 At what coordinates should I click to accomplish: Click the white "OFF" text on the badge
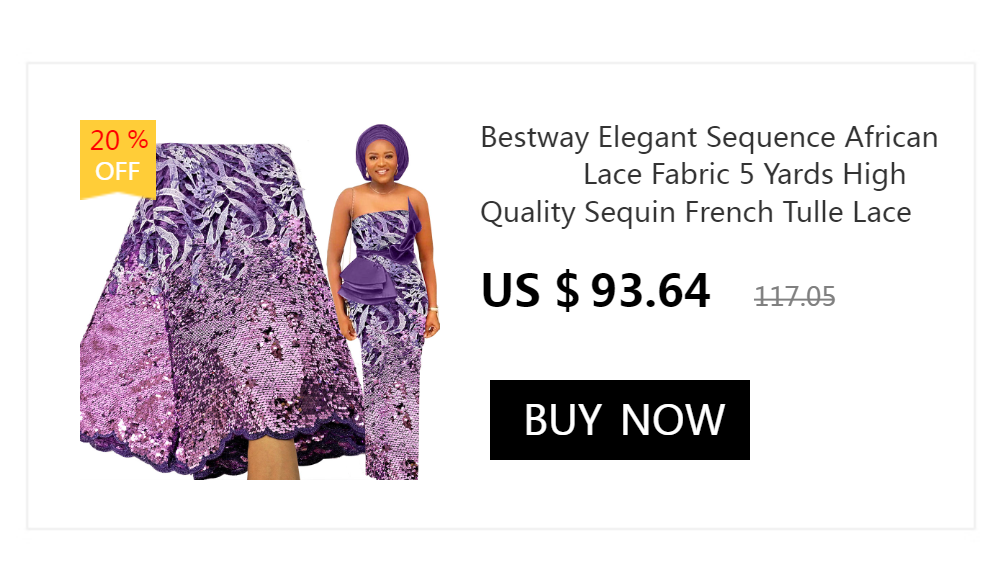[117, 171]
